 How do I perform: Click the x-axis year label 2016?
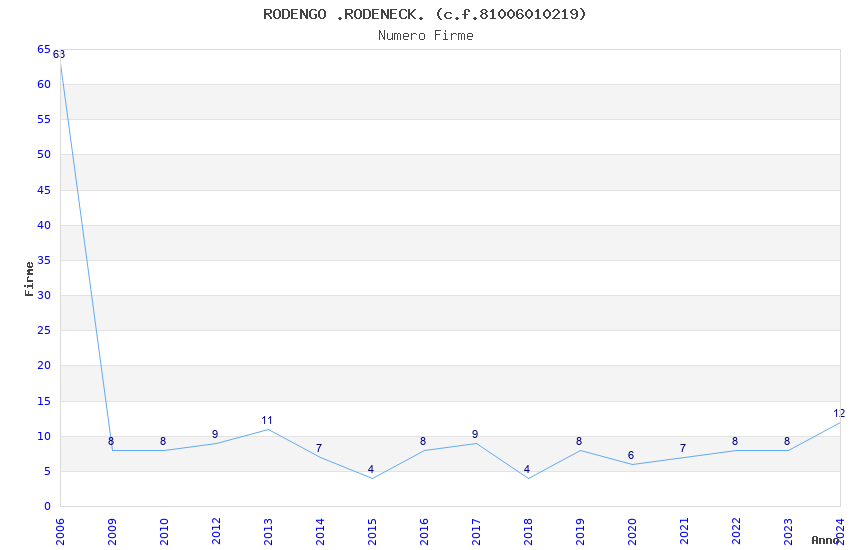[x=424, y=531]
